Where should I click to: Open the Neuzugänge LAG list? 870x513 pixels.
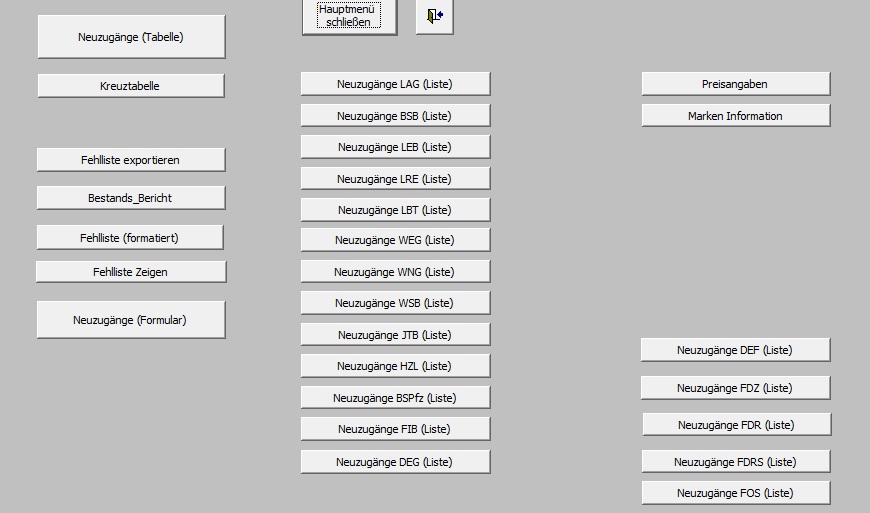[x=395, y=84]
